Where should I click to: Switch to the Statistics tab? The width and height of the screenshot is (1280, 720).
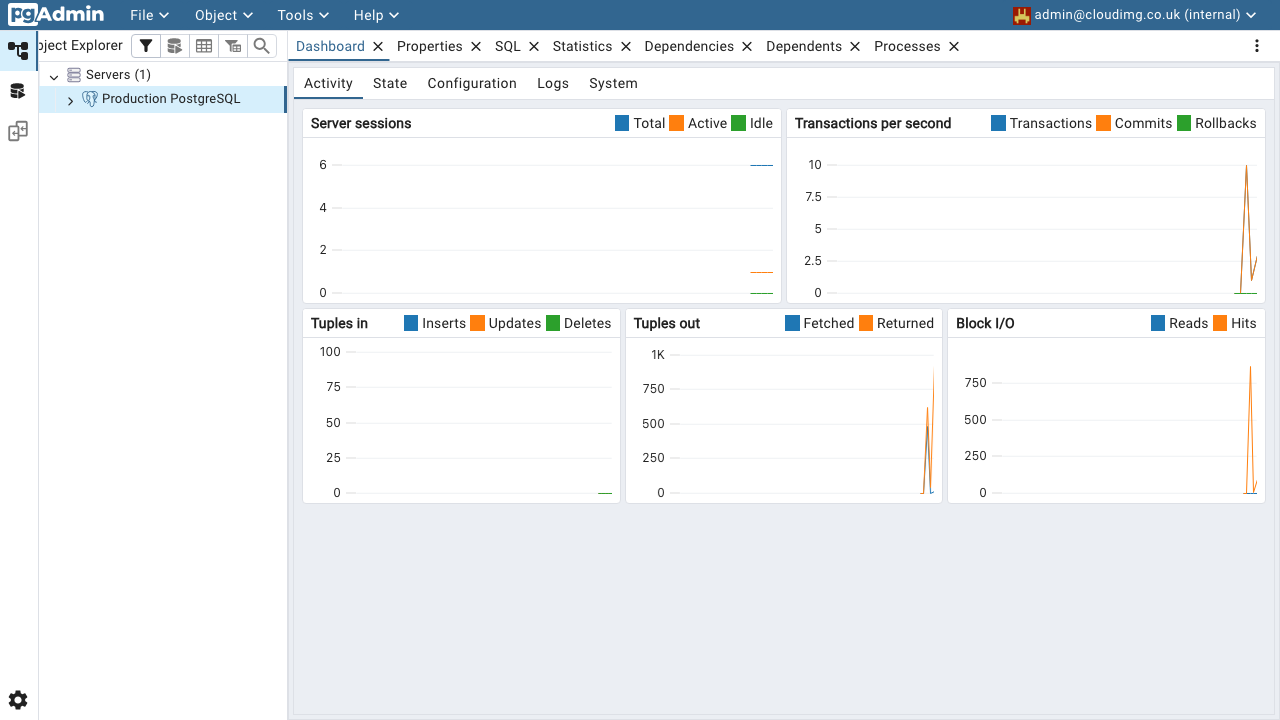(582, 46)
